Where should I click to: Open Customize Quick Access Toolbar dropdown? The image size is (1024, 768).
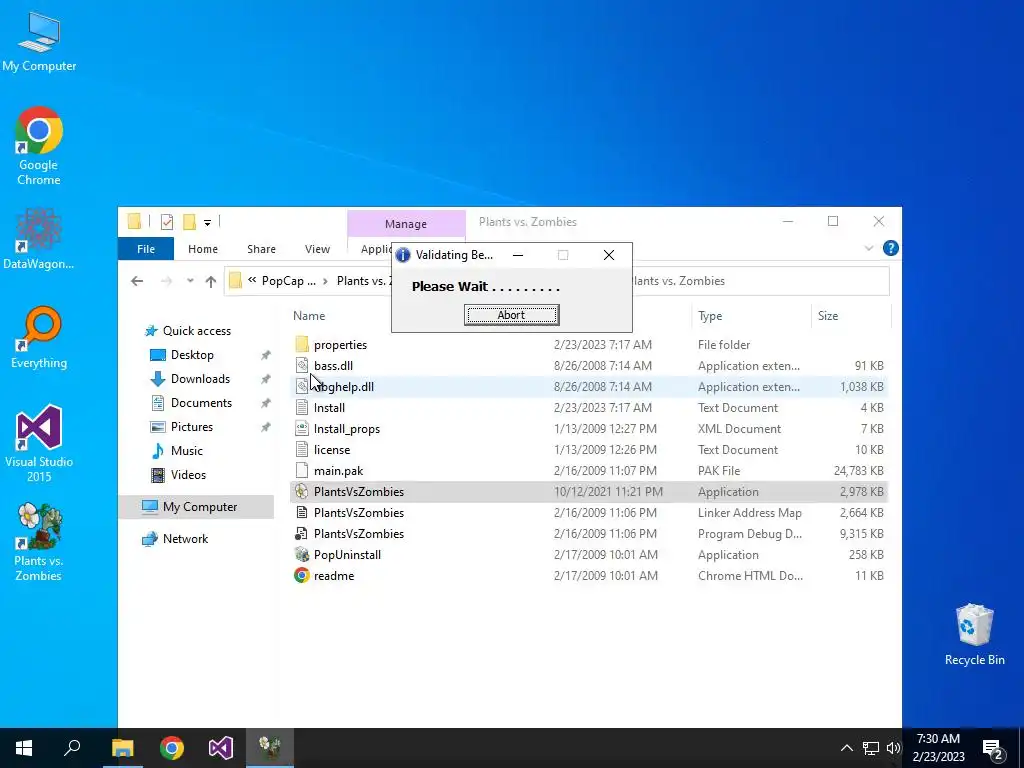click(x=207, y=223)
